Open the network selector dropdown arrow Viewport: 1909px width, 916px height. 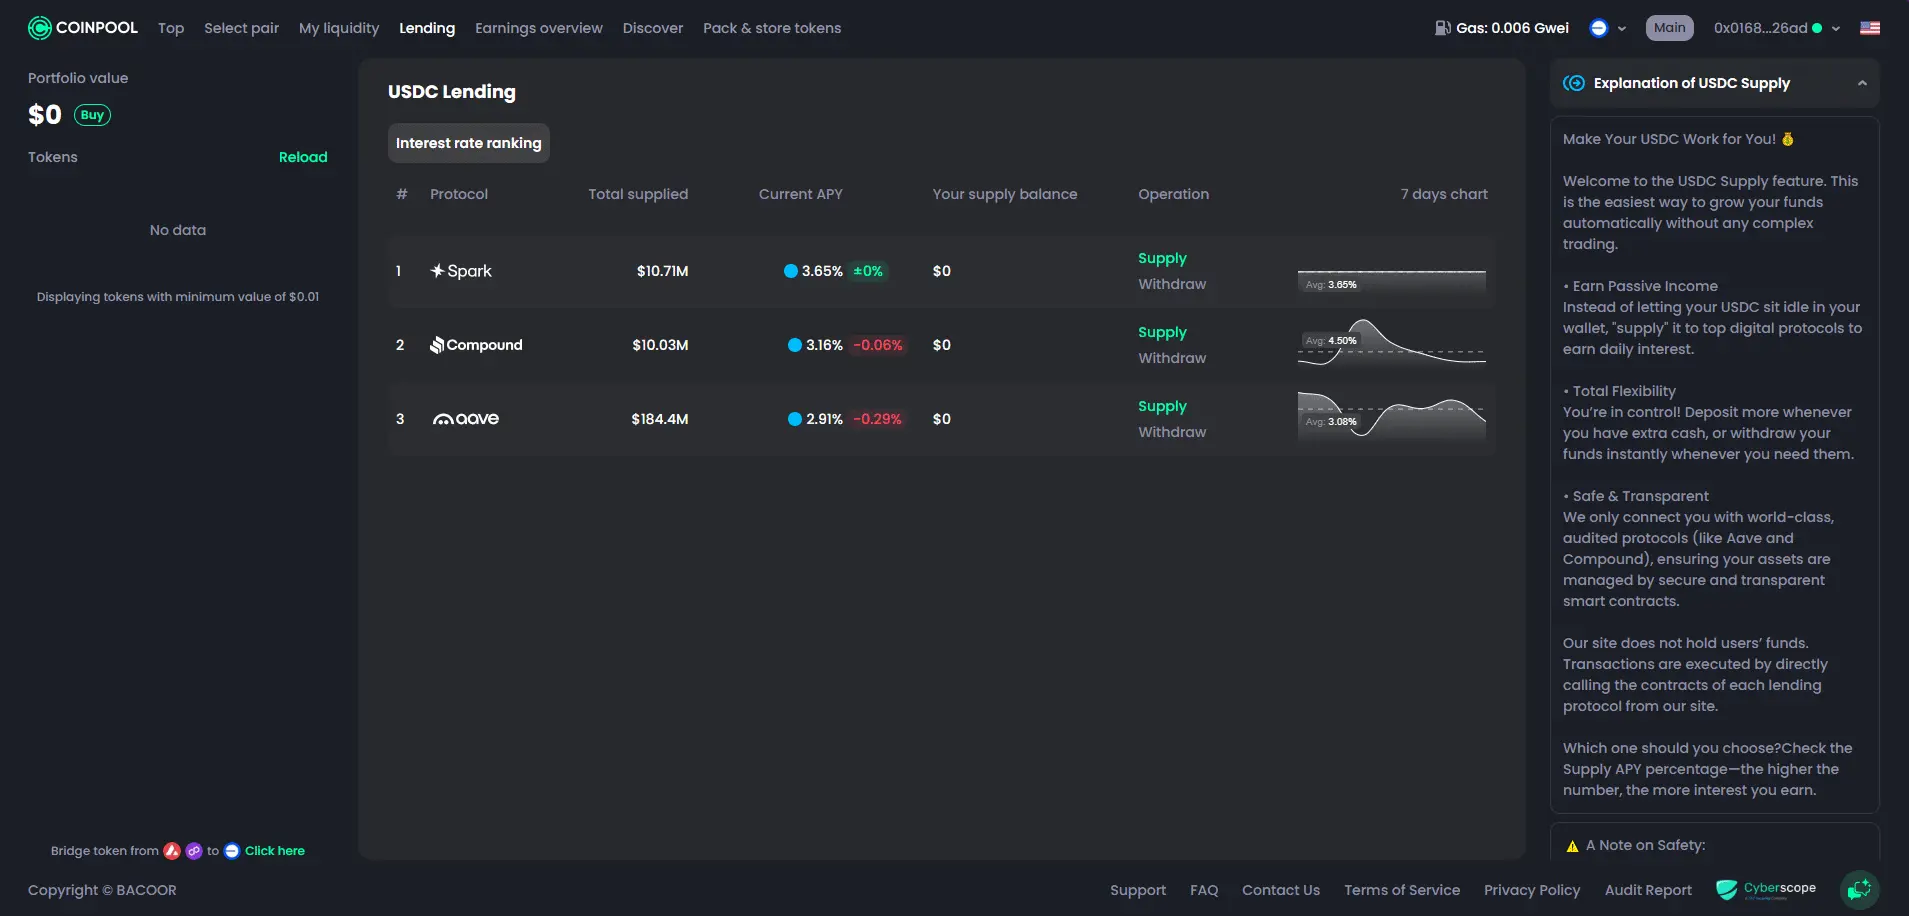(1622, 28)
